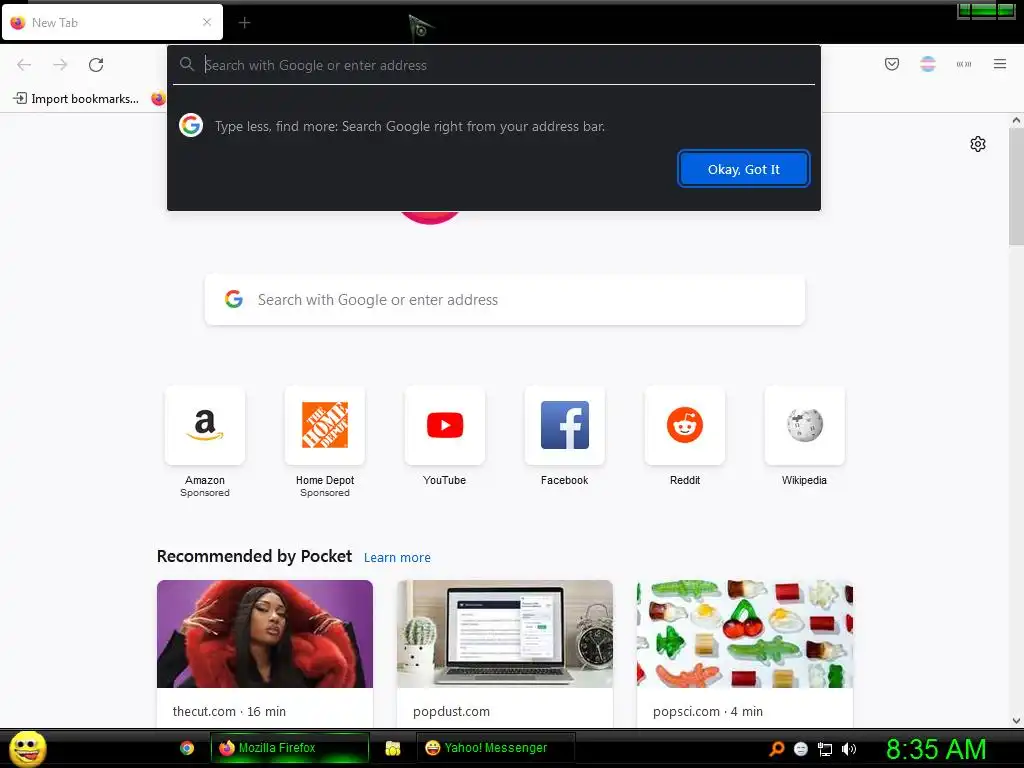Open the overflow extensions icon beside the menu
Screen dimensions: 1024x768
(x=963, y=64)
